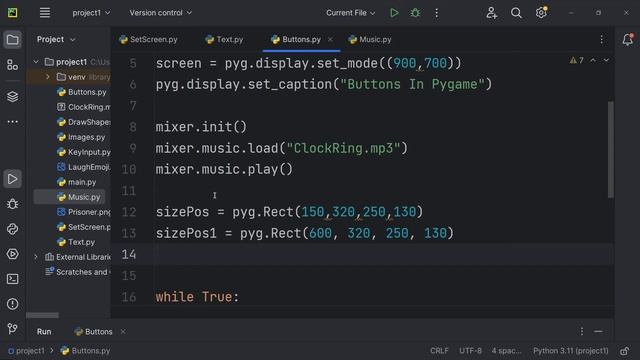Open the Debug tool window sidebar icon

tap(12, 204)
